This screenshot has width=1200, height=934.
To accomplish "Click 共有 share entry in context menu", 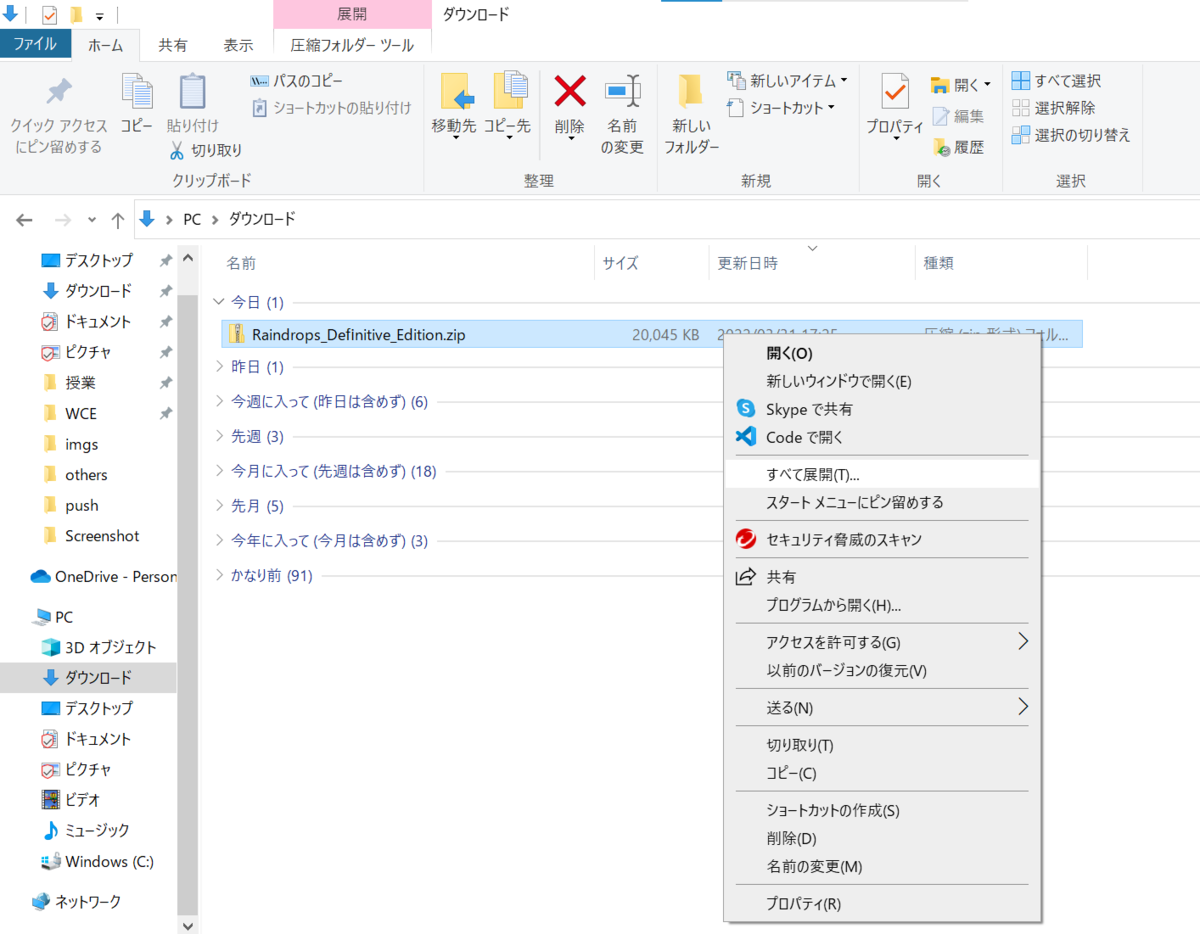I will tap(881, 577).
